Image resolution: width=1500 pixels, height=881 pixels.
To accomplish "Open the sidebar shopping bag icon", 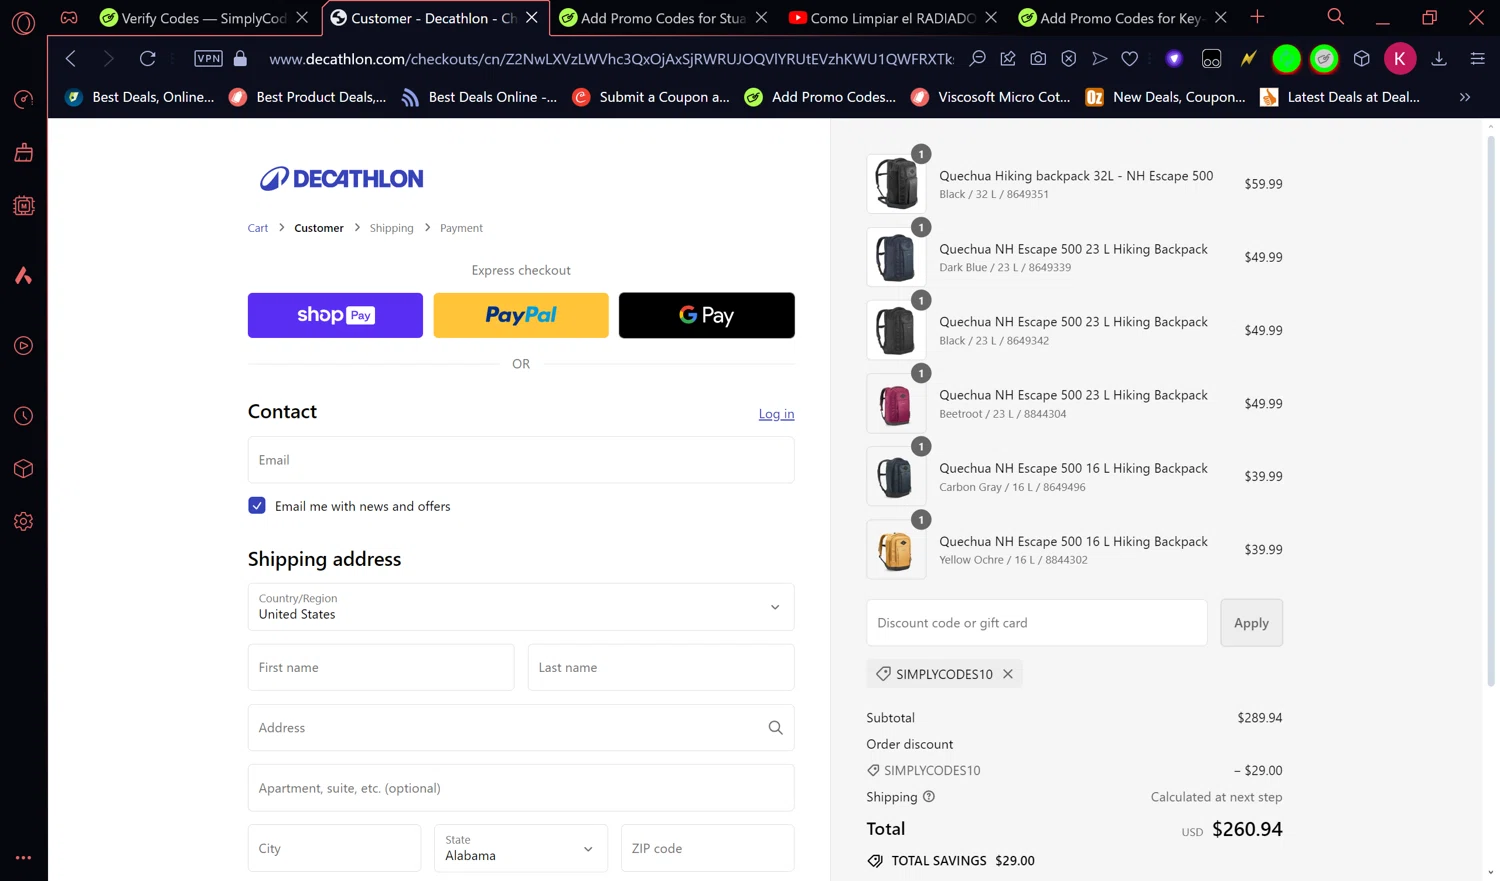I will [24, 152].
